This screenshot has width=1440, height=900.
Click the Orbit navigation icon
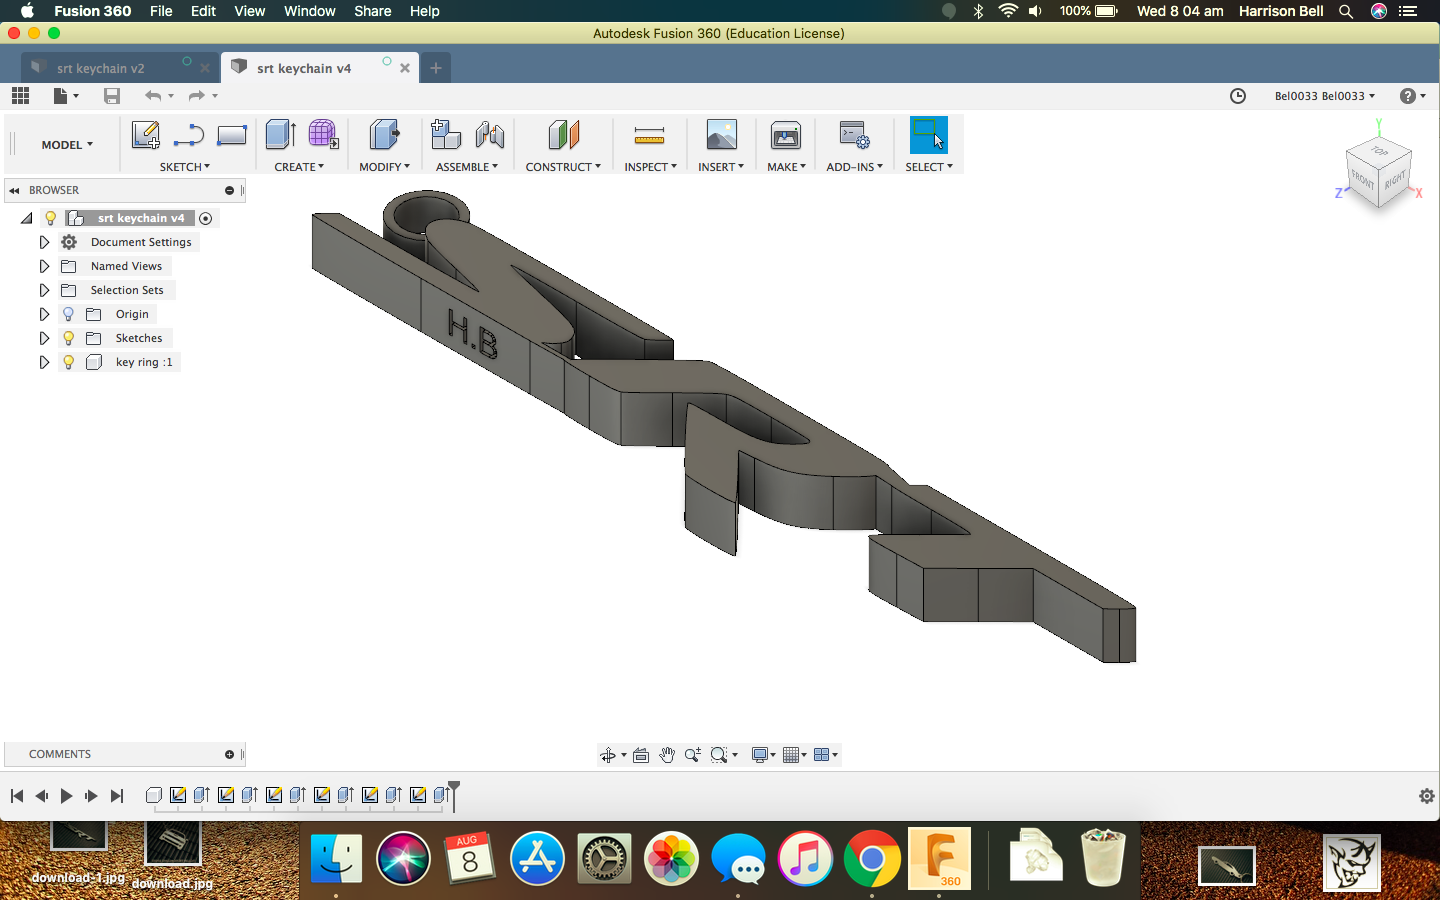[608, 755]
